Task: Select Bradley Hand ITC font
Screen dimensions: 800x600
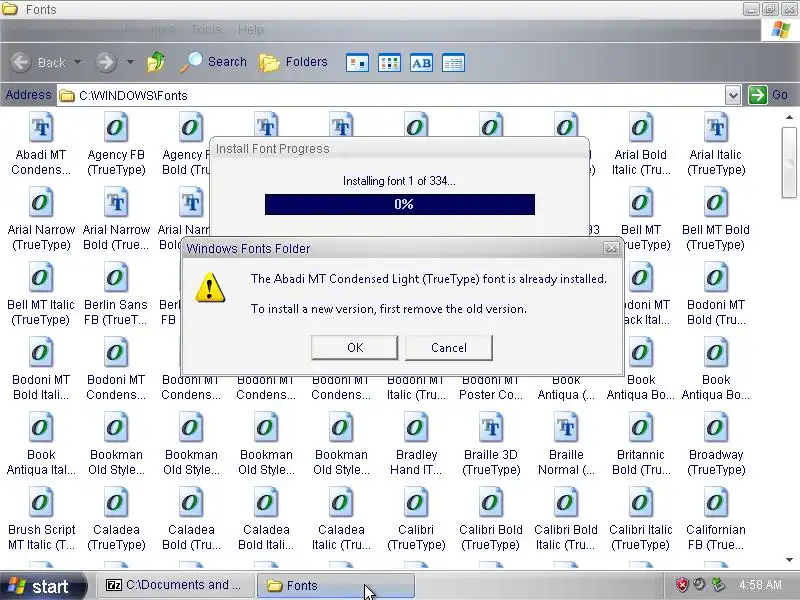Action: click(x=416, y=444)
